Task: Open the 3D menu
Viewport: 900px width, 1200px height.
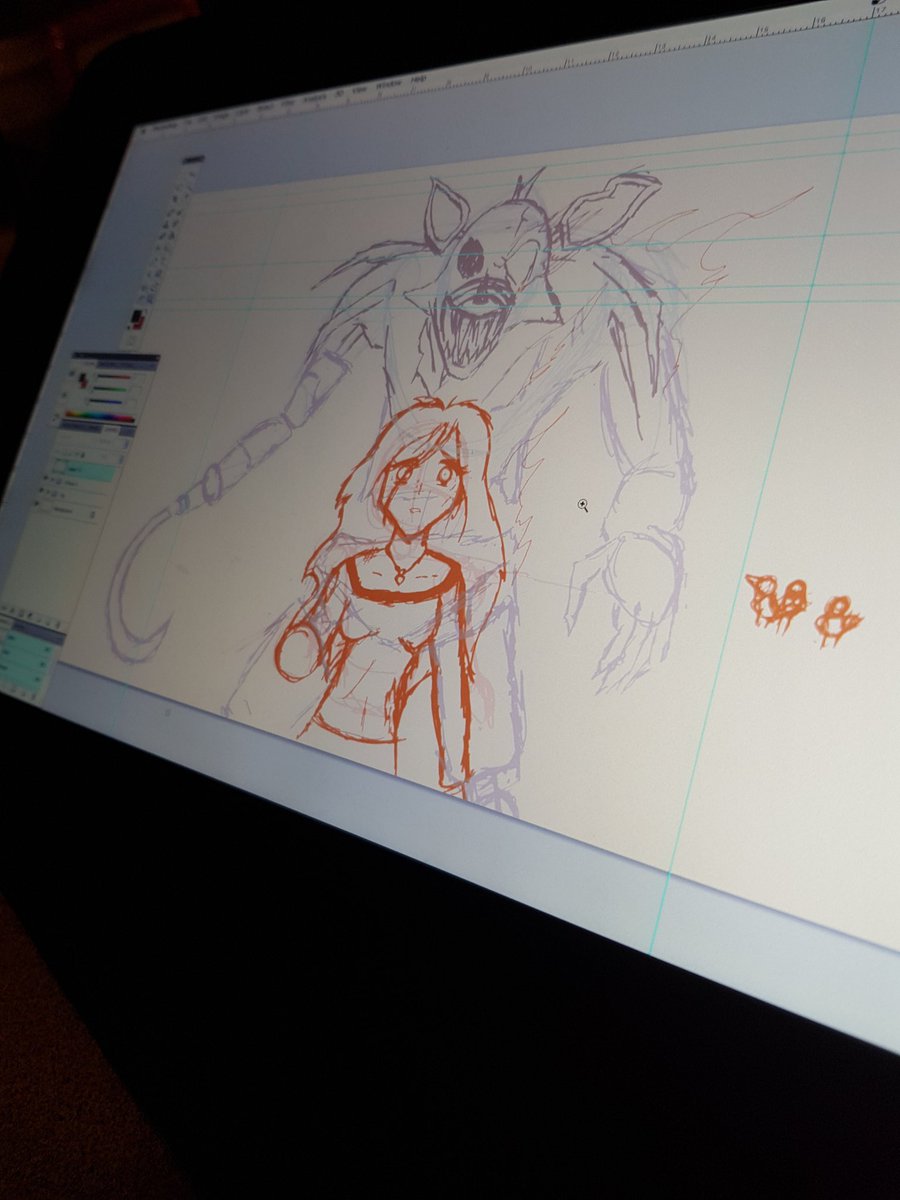Action: [338, 92]
